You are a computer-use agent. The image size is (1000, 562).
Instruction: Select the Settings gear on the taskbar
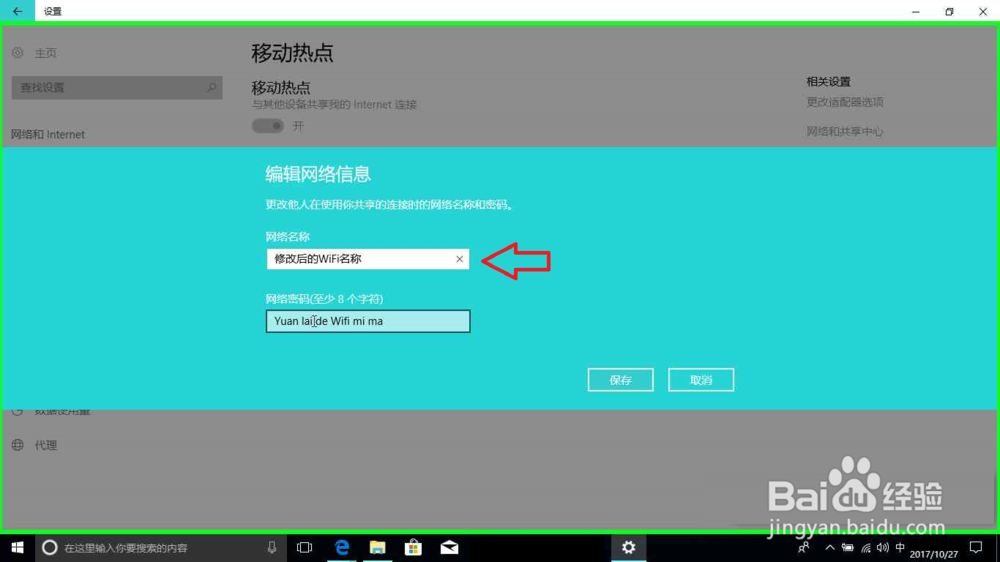coord(629,547)
